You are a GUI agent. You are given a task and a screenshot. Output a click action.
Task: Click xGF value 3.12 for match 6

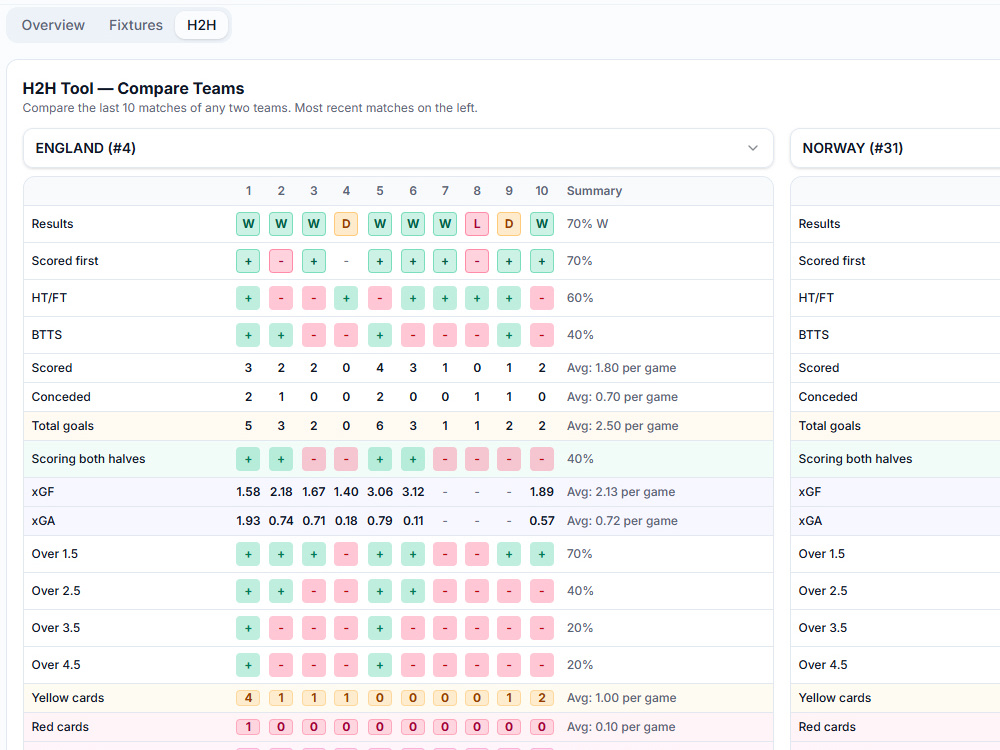(413, 492)
